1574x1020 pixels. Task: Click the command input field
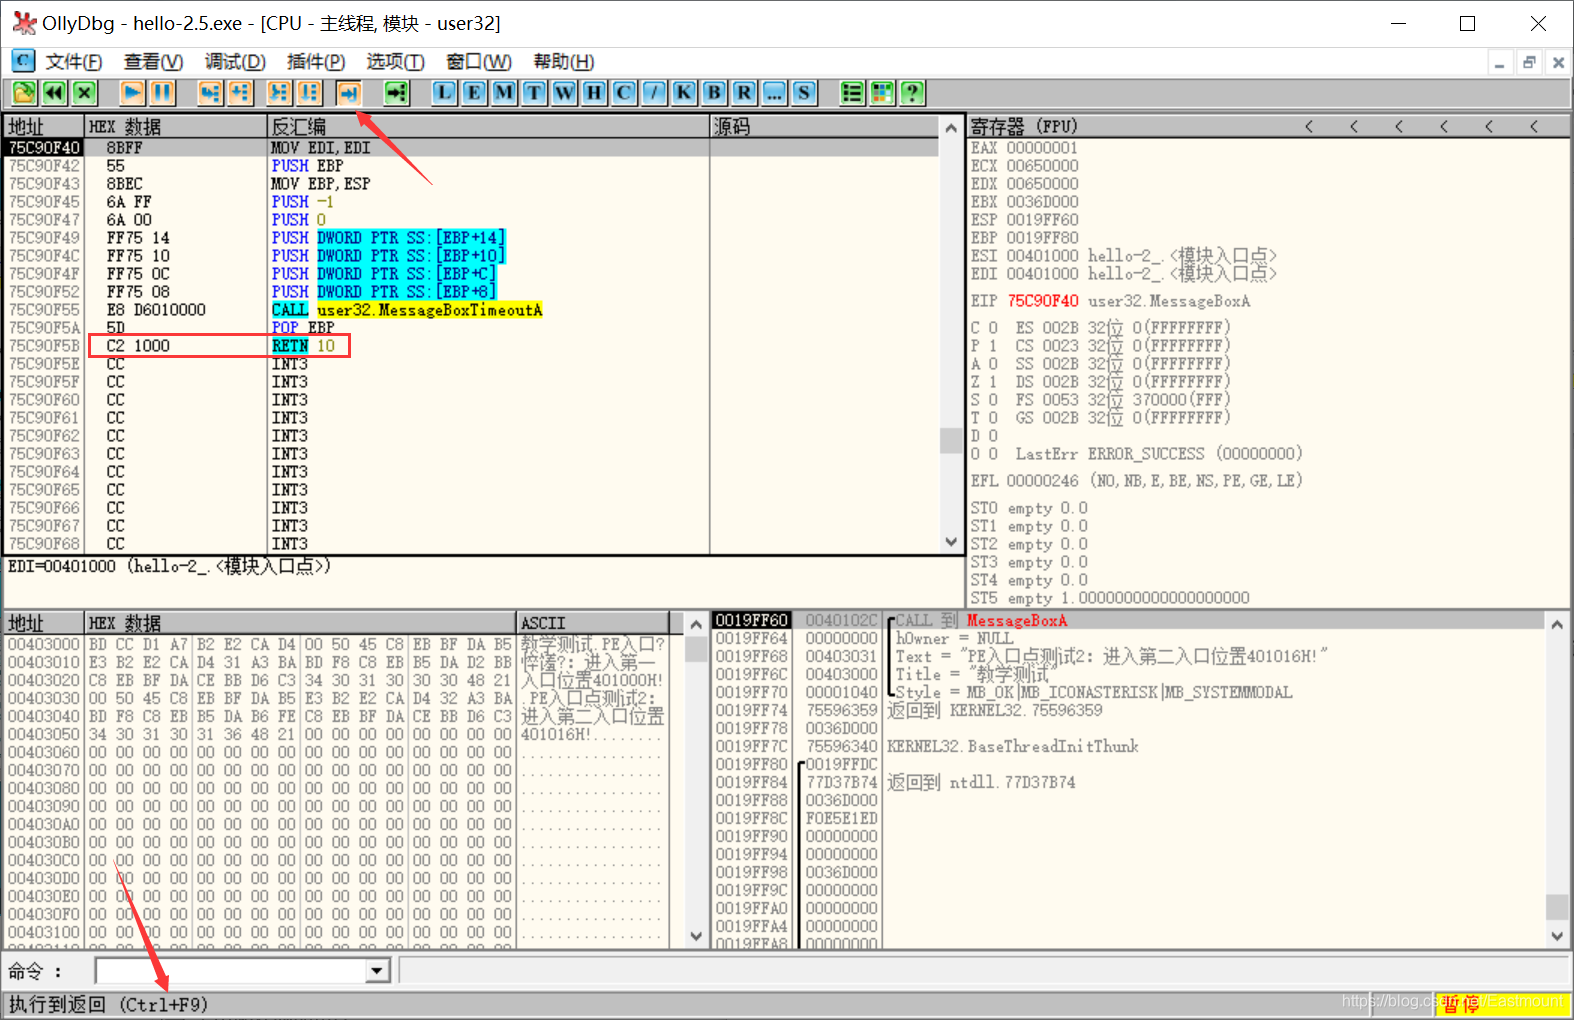coord(230,970)
